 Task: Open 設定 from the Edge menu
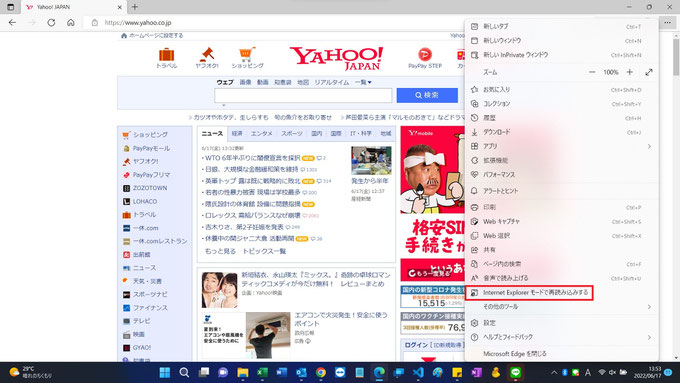click(x=562, y=323)
